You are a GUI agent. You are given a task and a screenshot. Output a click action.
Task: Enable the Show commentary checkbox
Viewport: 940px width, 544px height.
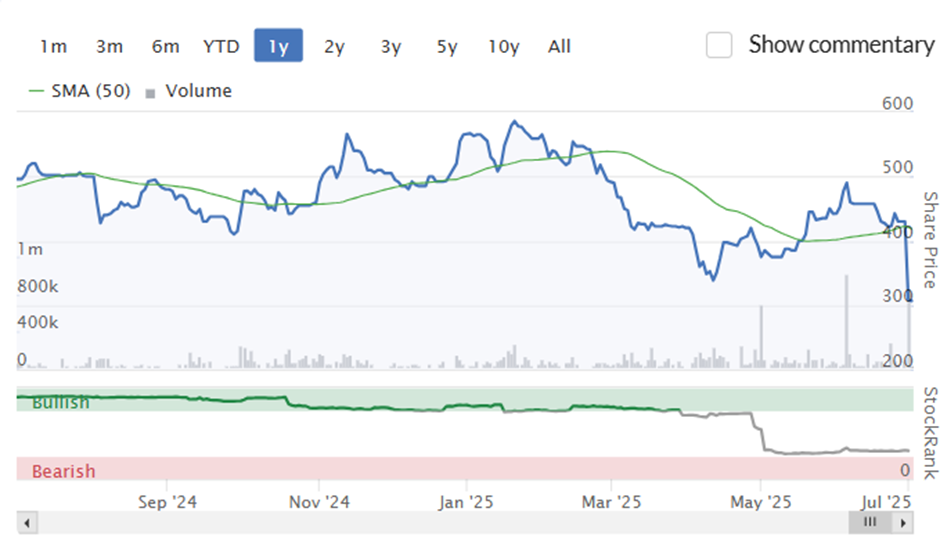click(x=719, y=45)
